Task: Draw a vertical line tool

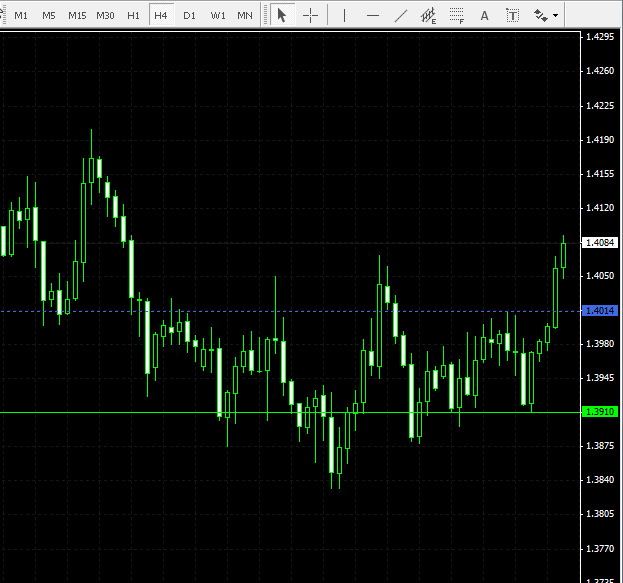Action: click(x=344, y=15)
